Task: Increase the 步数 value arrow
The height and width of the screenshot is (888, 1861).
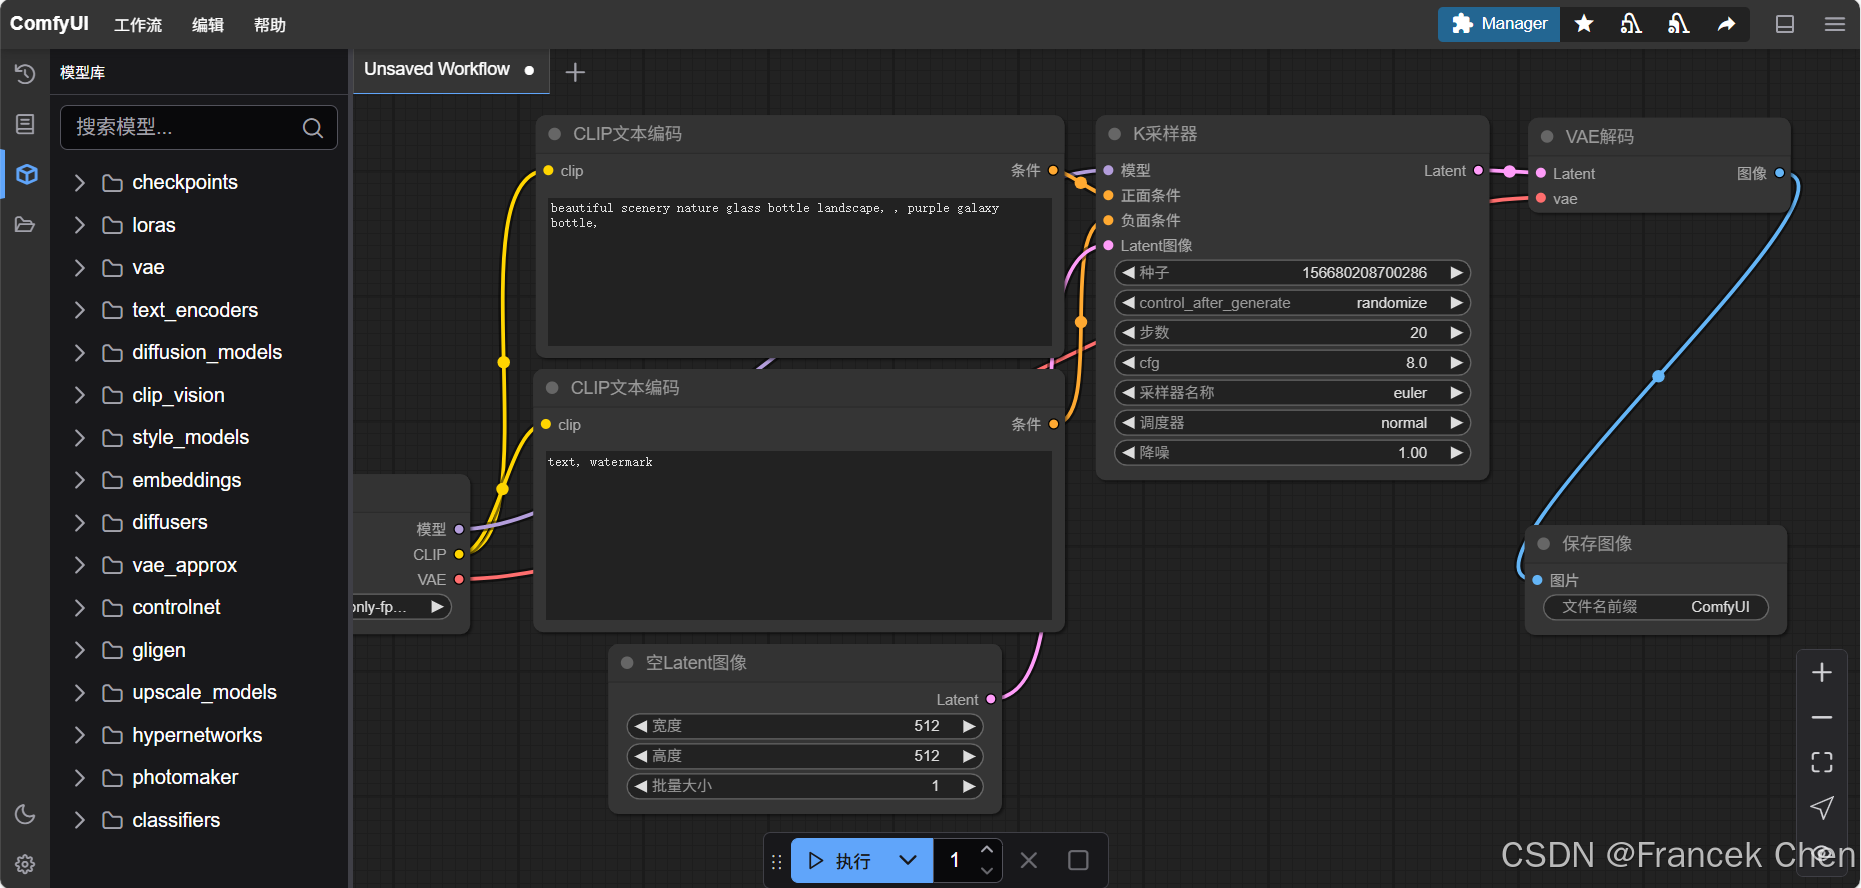Action: coord(1456,333)
